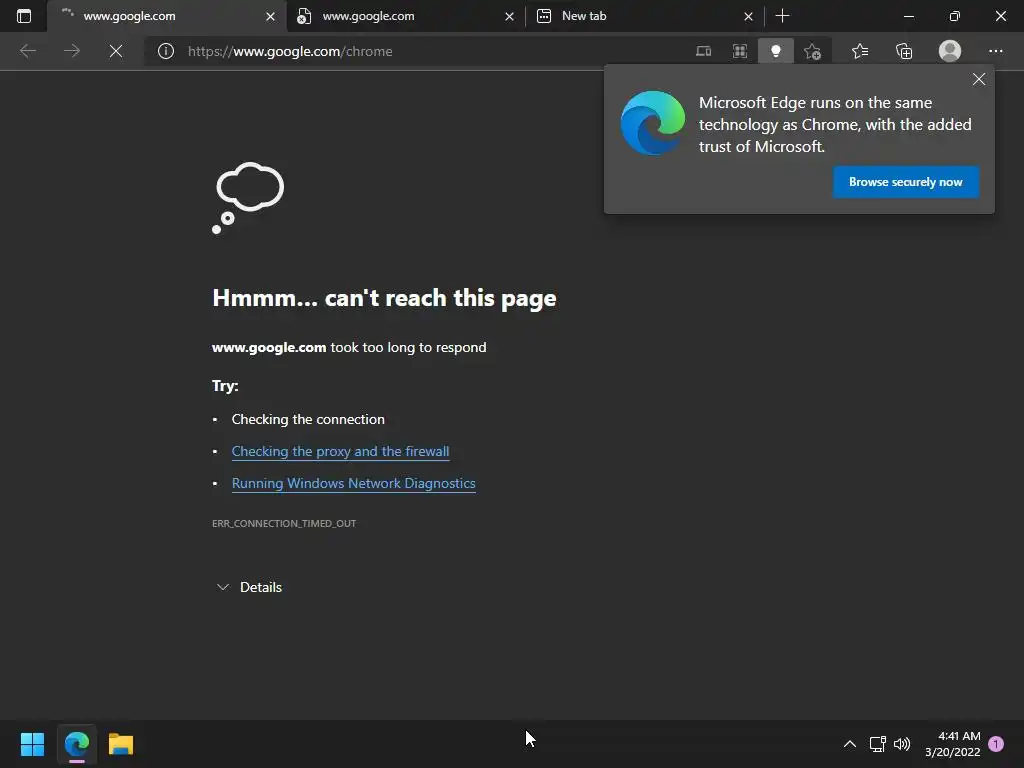1024x768 pixels.
Task: Open Settings and more menu
Action: point(995,51)
